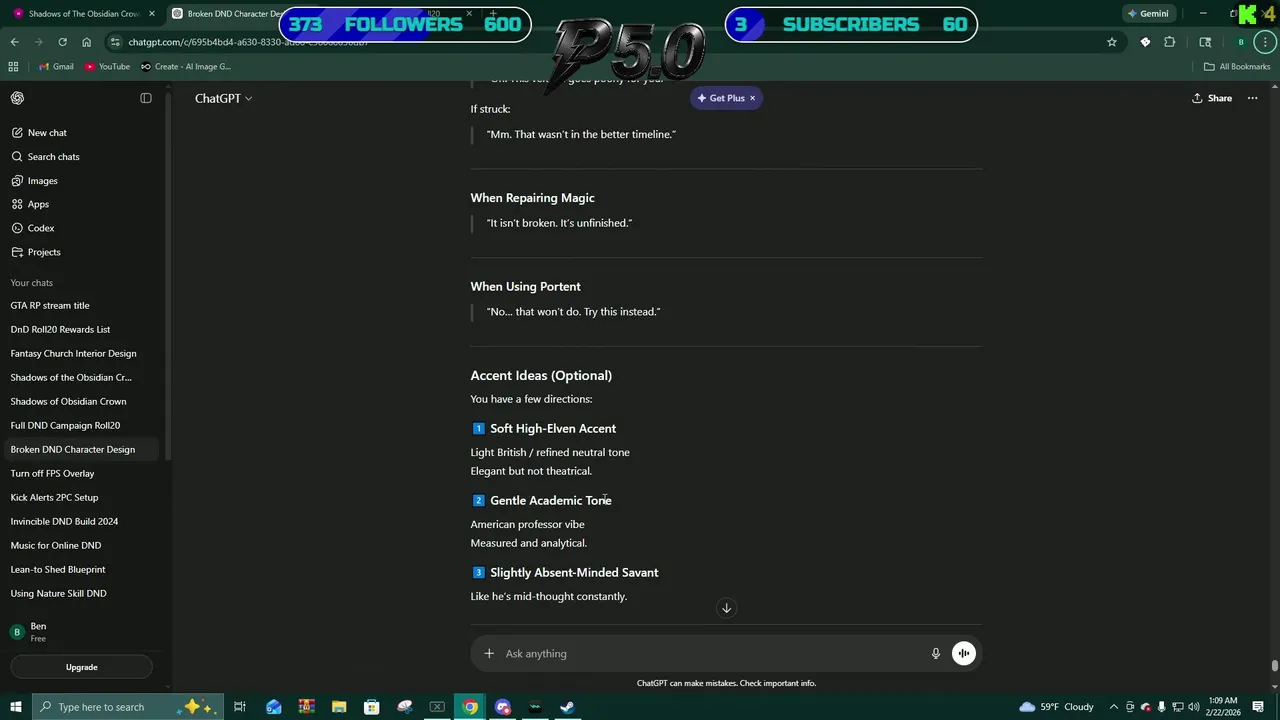Click the address bar URL
This screenshot has height=720, width=1280.
[248, 42]
